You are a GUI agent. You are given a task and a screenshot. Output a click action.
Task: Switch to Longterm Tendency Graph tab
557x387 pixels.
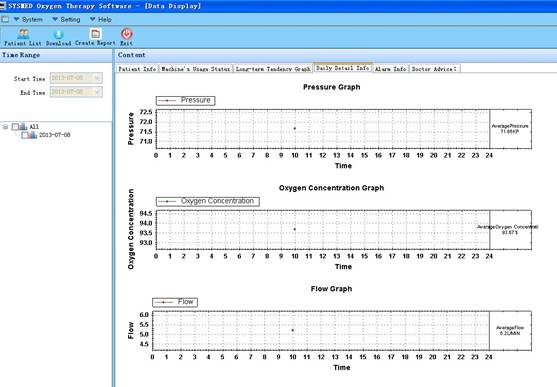click(273, 69)
